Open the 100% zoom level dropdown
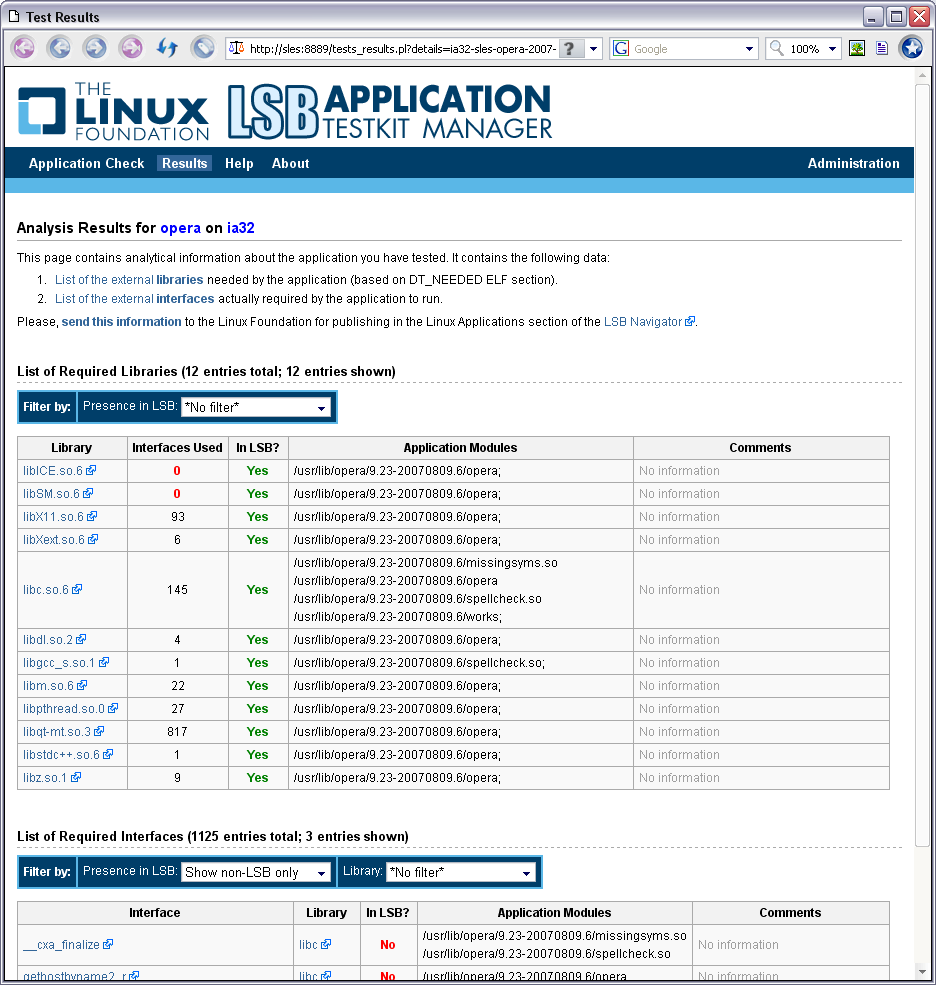This screenshot has height=985, width=936. [832, 48]
